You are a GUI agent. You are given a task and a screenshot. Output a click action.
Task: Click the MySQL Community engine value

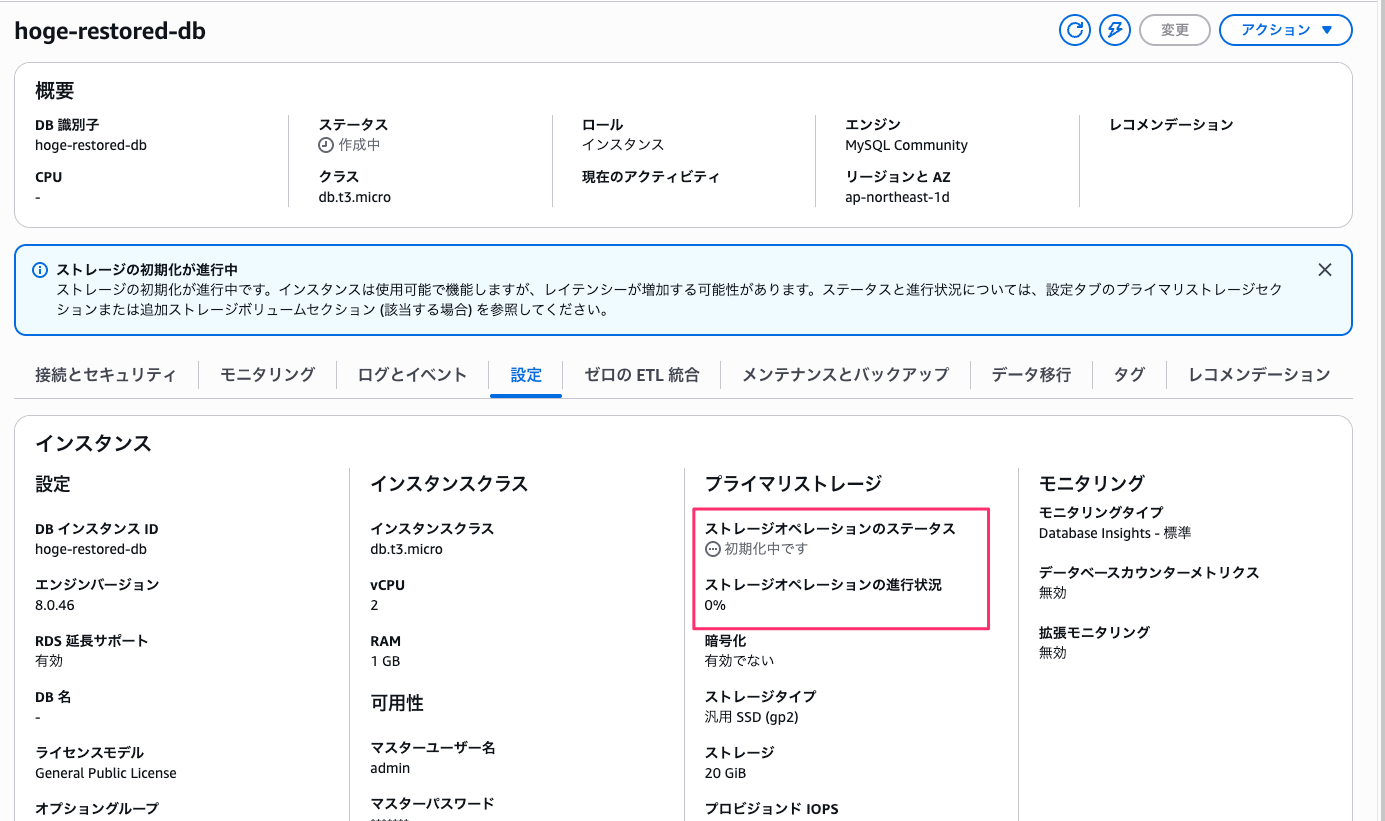click(906, 145)
